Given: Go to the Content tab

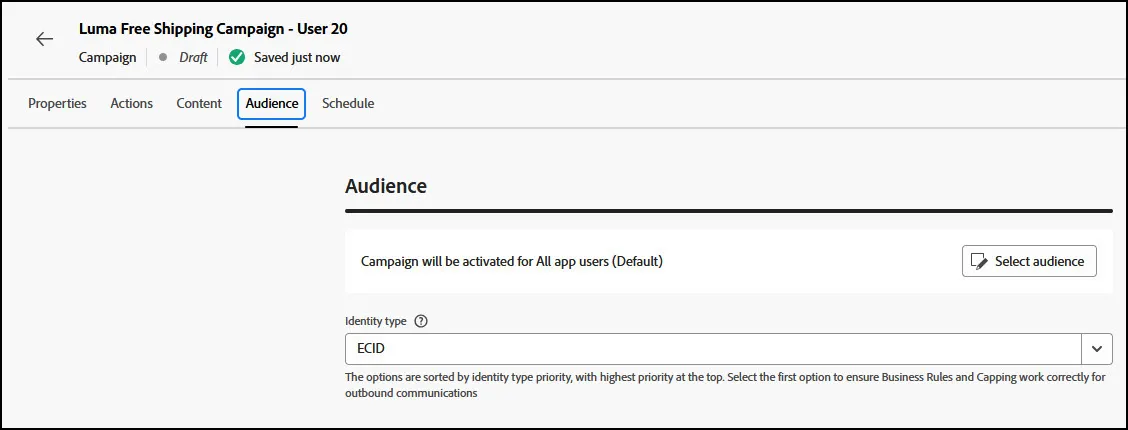Looking at the screenshot, I should (199, 104).
